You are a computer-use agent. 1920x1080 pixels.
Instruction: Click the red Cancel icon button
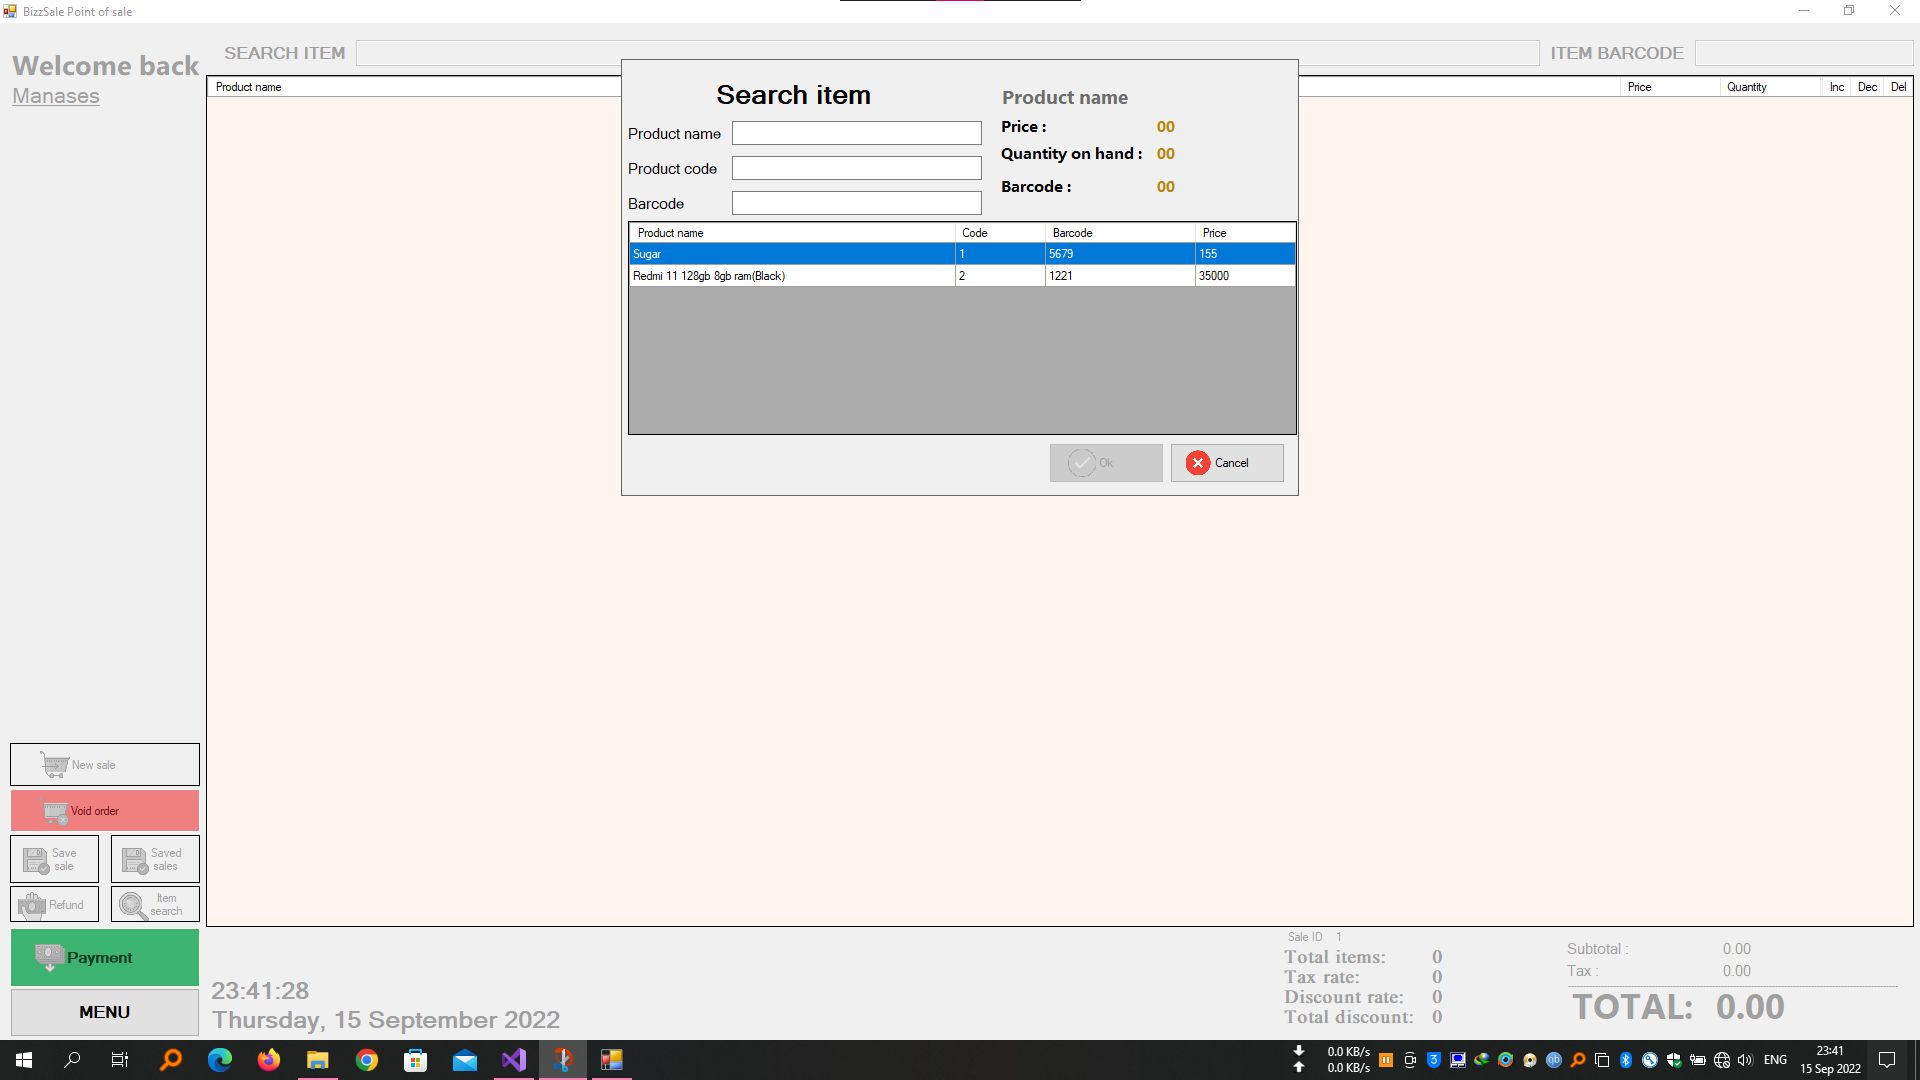1198,463
